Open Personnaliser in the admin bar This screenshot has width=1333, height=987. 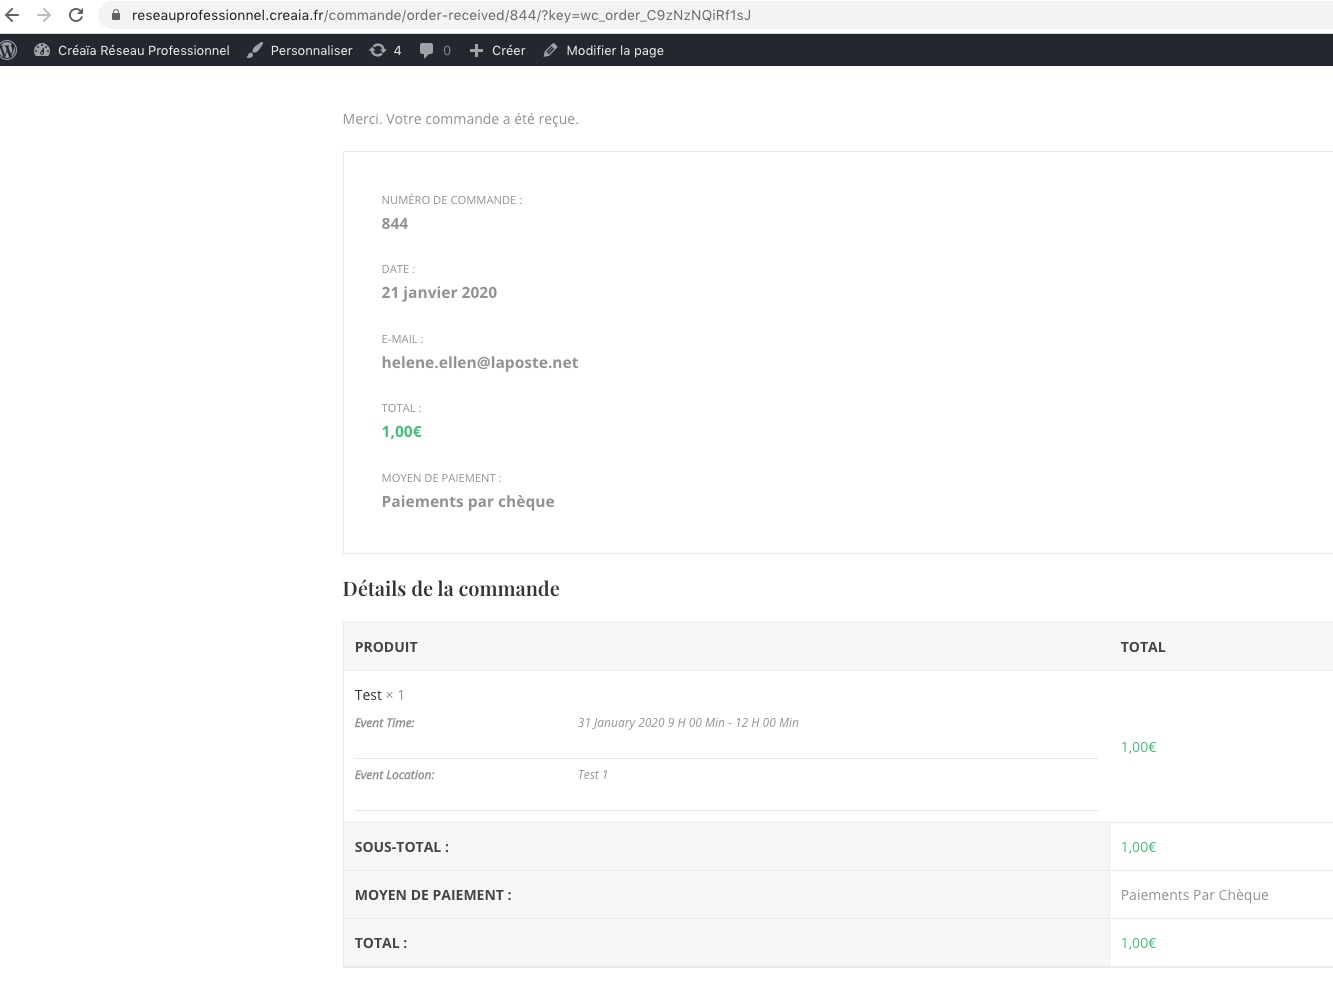[300, 50]
